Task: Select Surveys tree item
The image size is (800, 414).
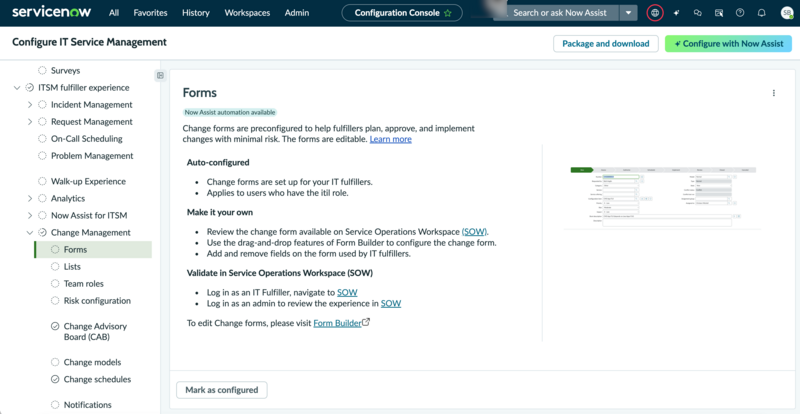Action: (65, 70)
